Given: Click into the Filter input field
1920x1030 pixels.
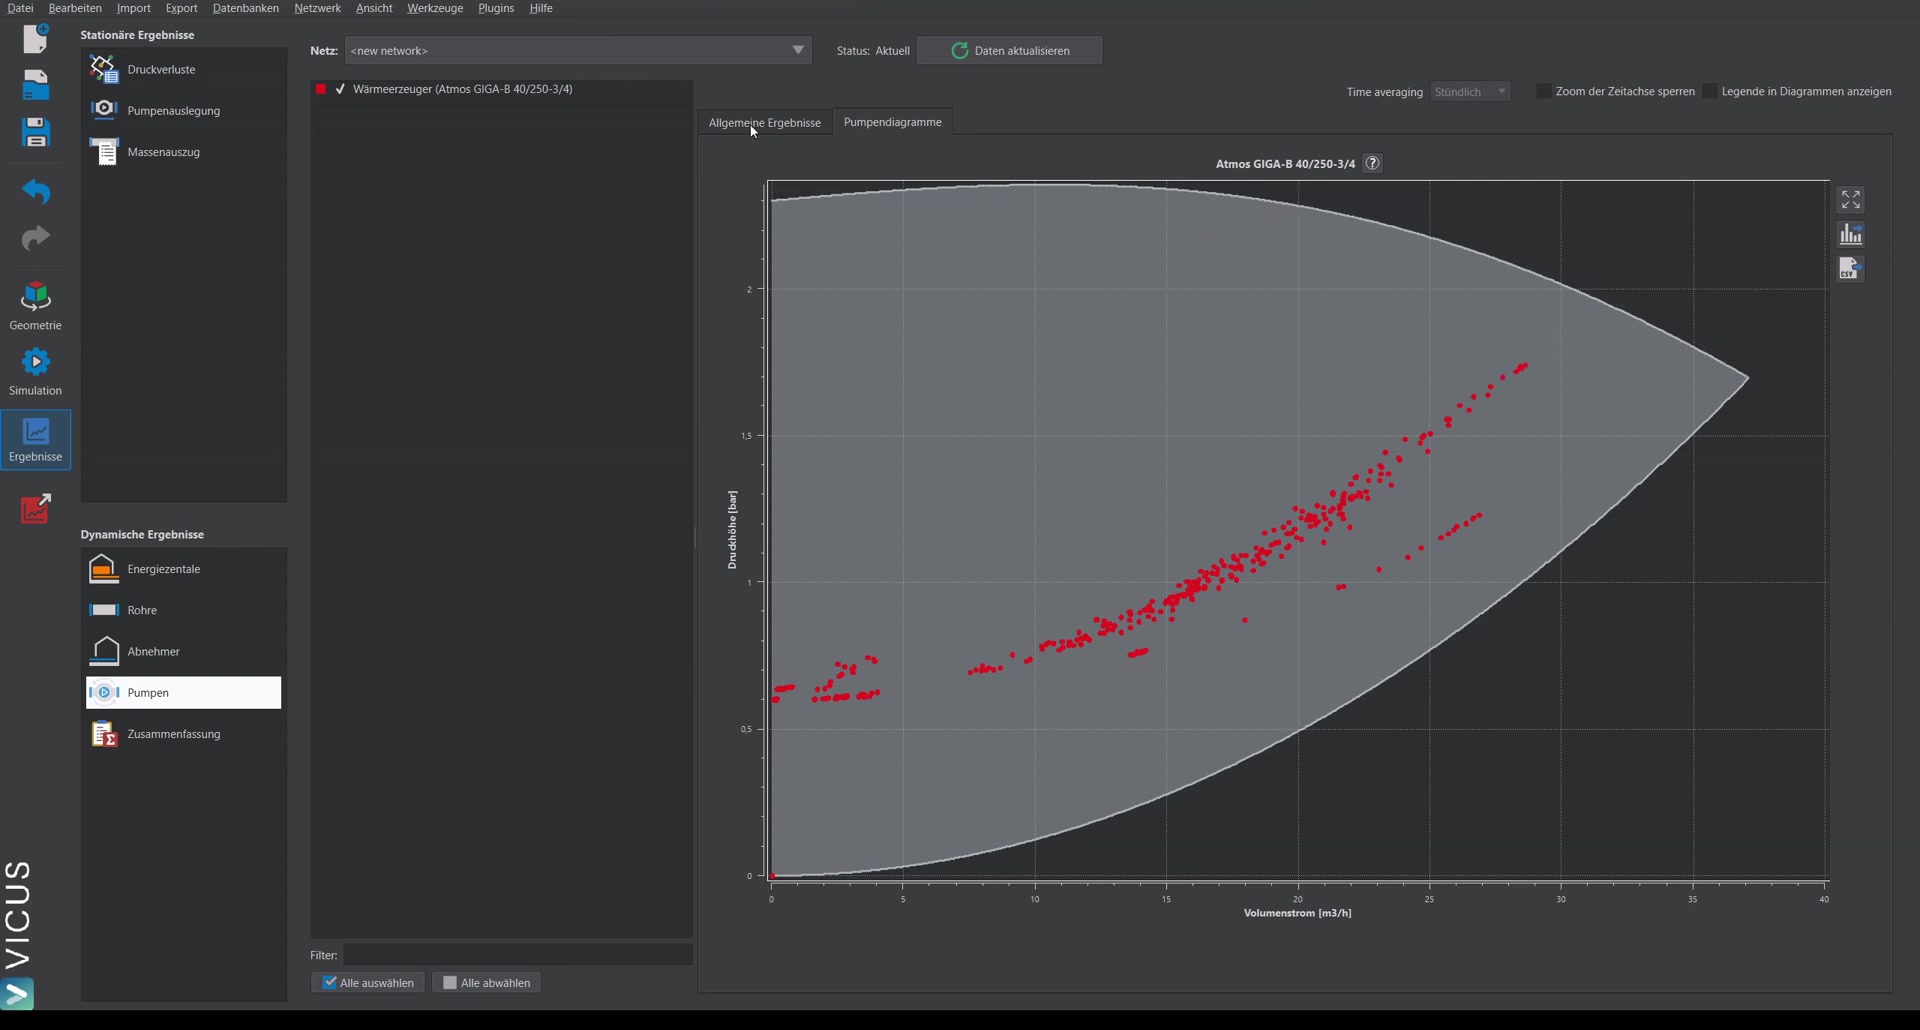Looking at the screenshot, I should [x=518, y=955].
